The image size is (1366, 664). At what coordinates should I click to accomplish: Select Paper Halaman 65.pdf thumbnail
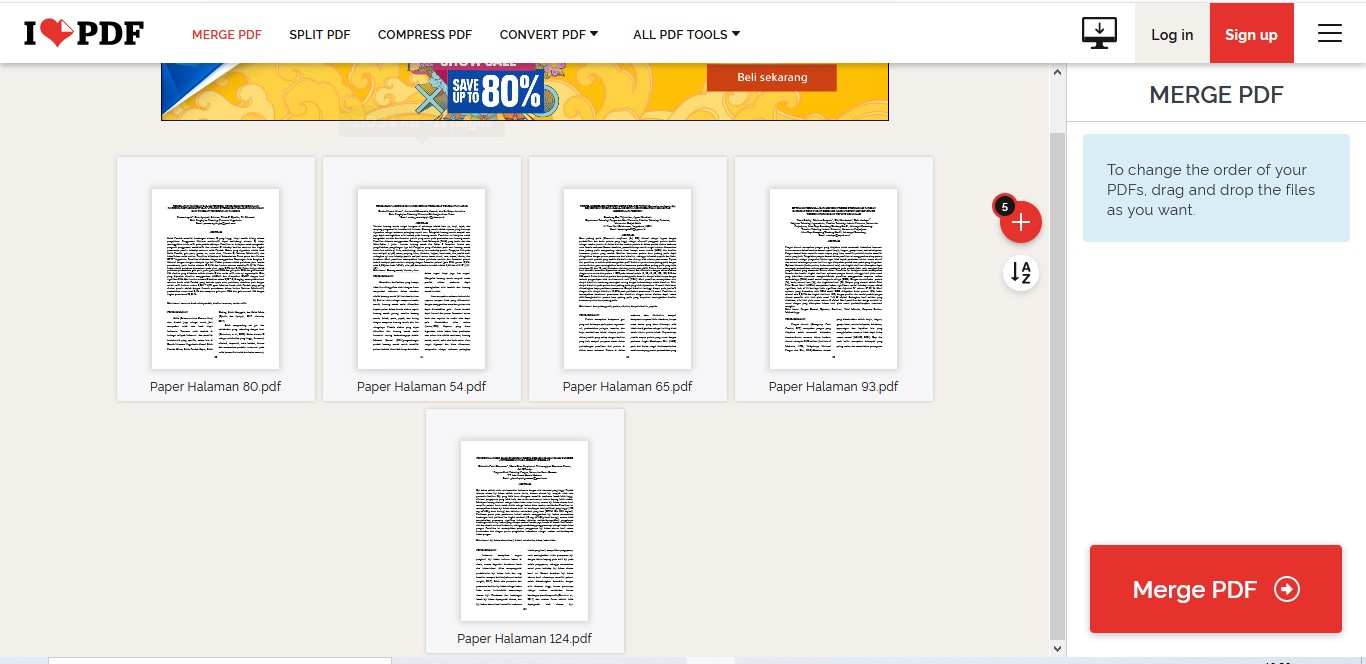628,278
